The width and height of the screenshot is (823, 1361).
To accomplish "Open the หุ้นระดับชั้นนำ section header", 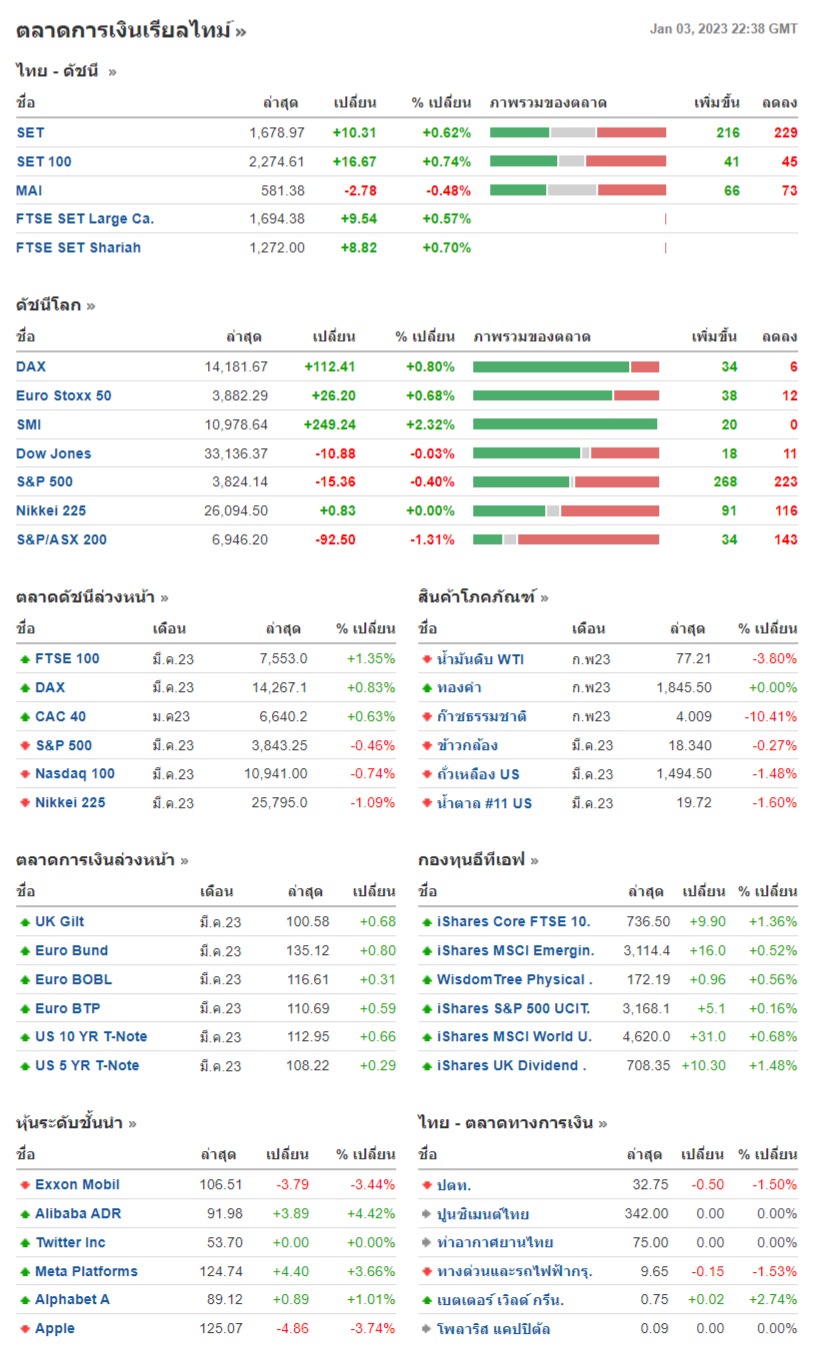I will (x=77, y=1122).
